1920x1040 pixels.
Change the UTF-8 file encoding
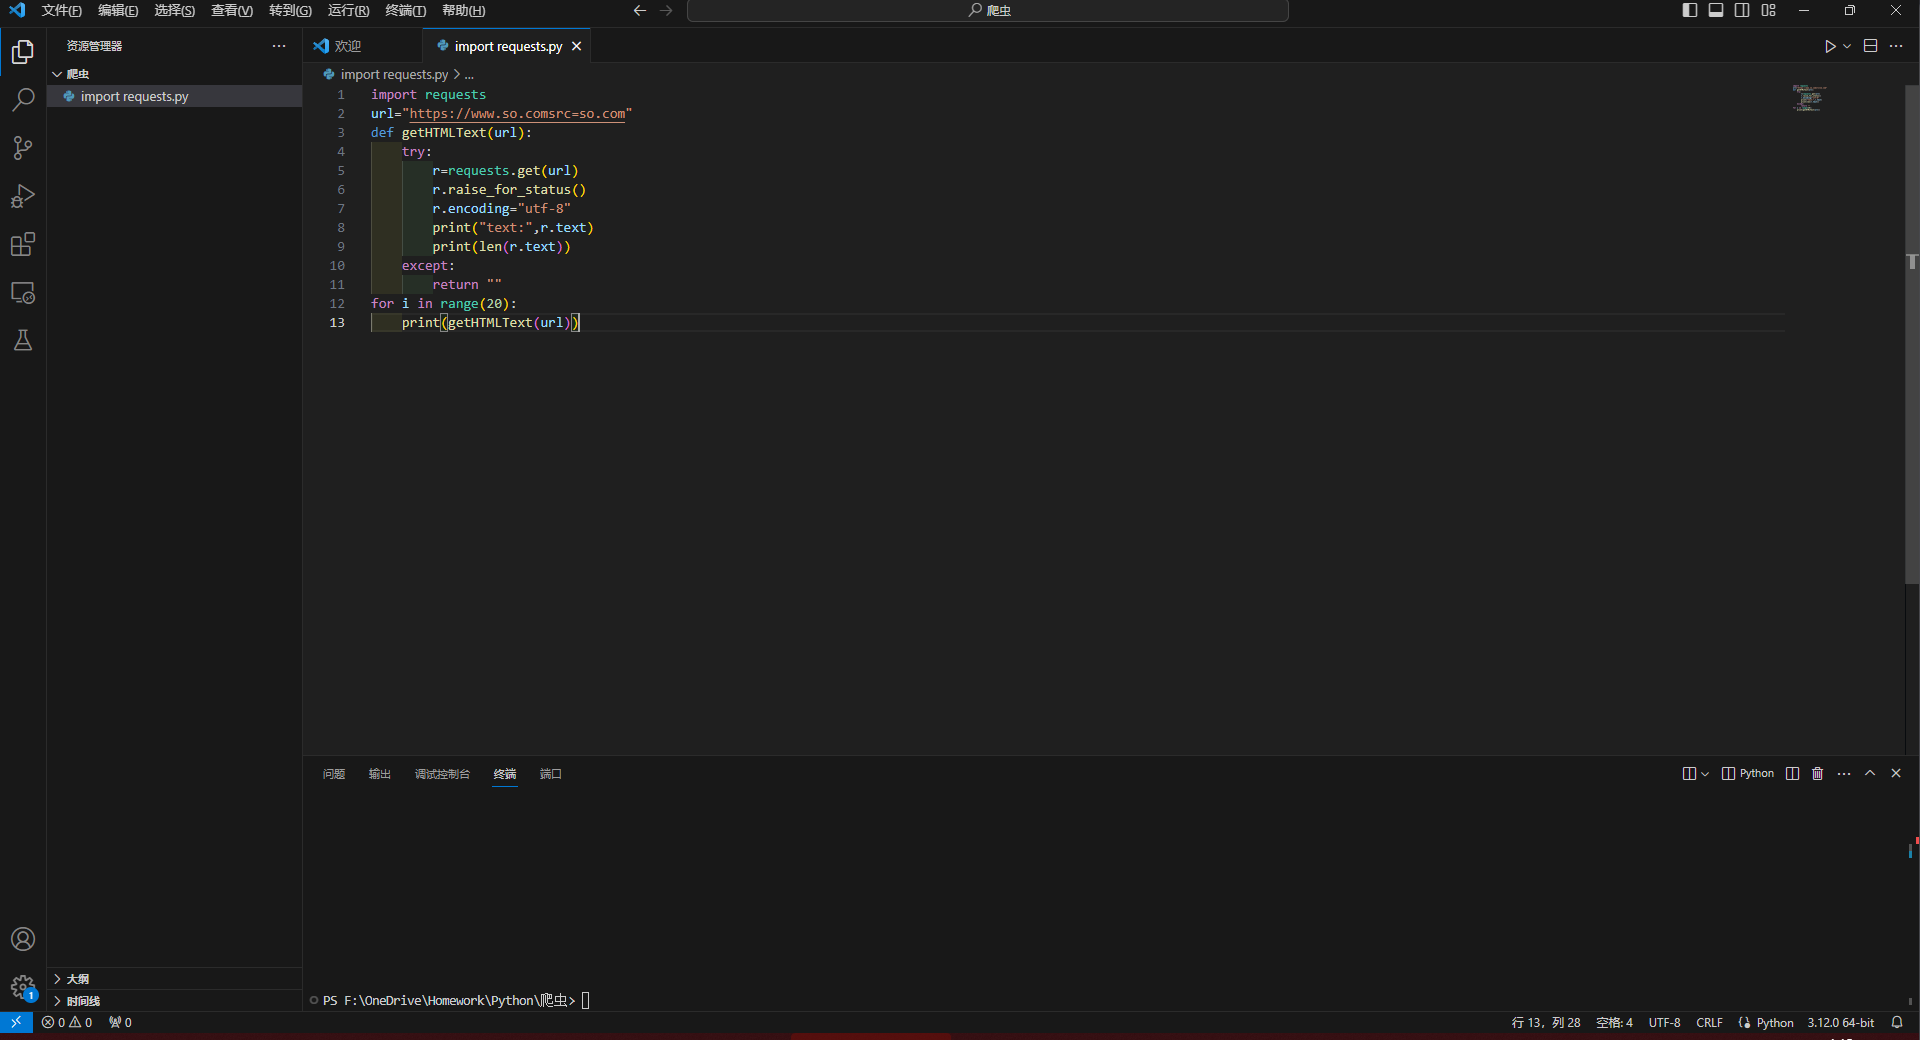pyautogui.click(x=1664, y=1022)
